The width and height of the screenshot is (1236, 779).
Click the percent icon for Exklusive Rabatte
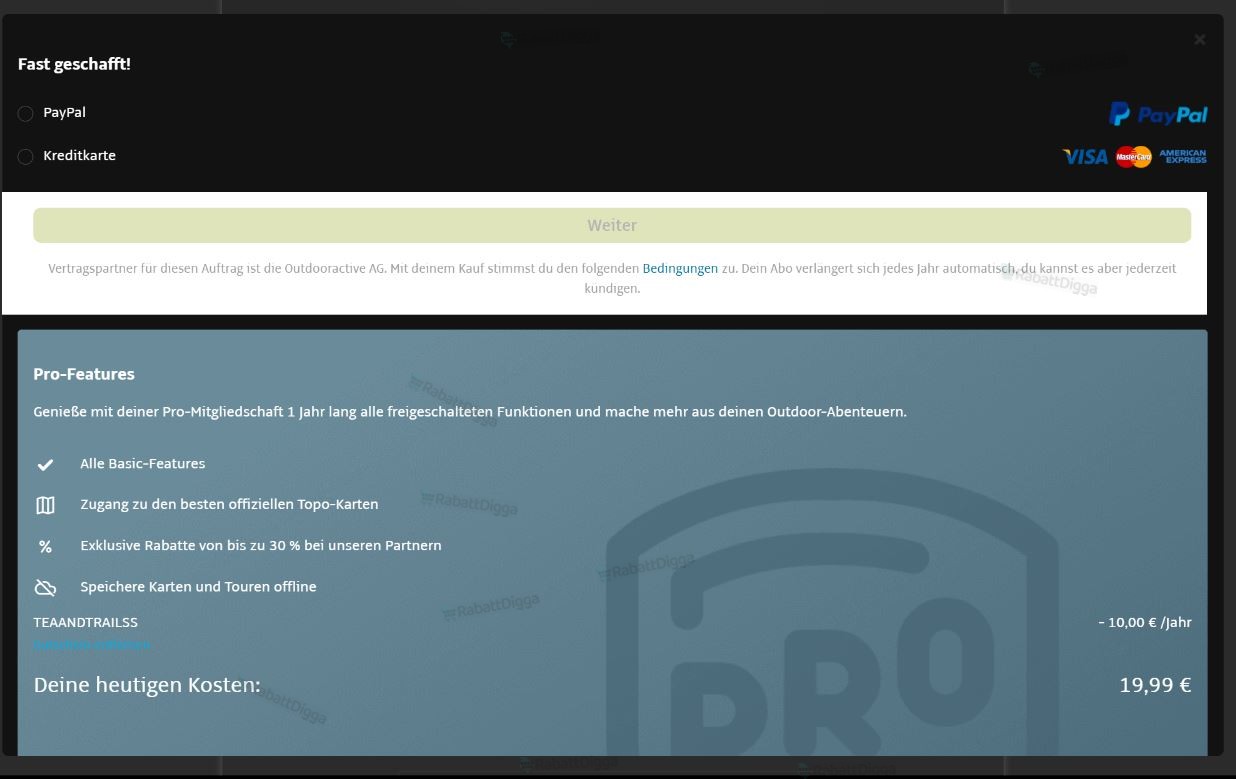45,546
